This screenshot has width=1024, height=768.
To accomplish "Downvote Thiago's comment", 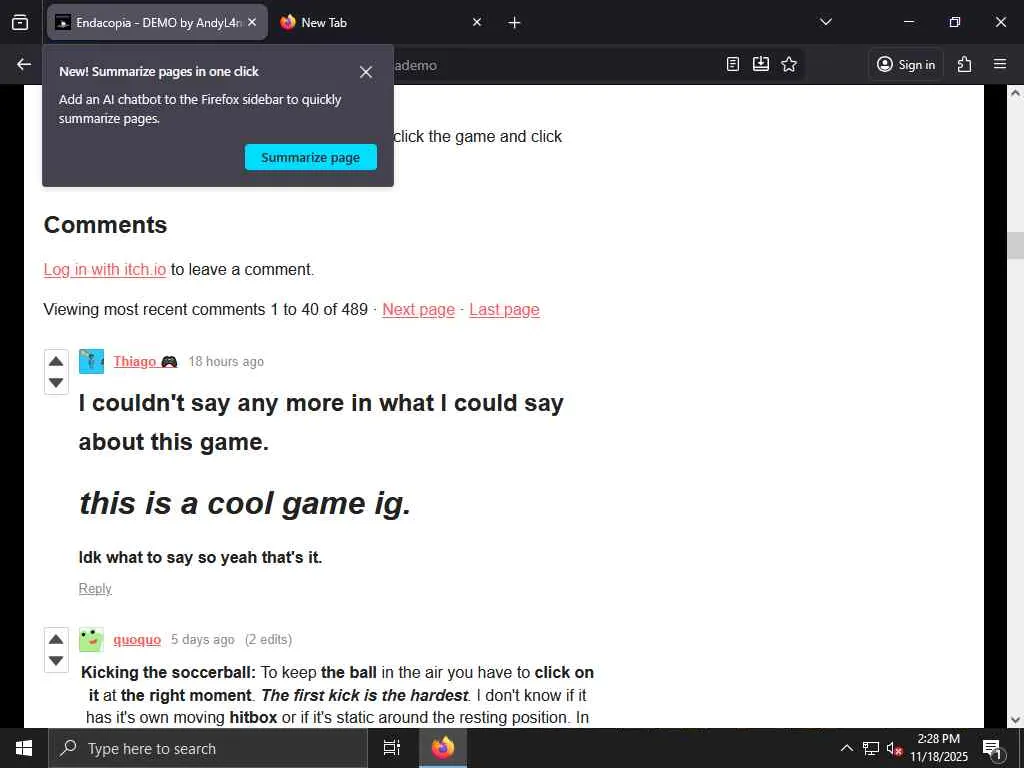I will (56, 383).
